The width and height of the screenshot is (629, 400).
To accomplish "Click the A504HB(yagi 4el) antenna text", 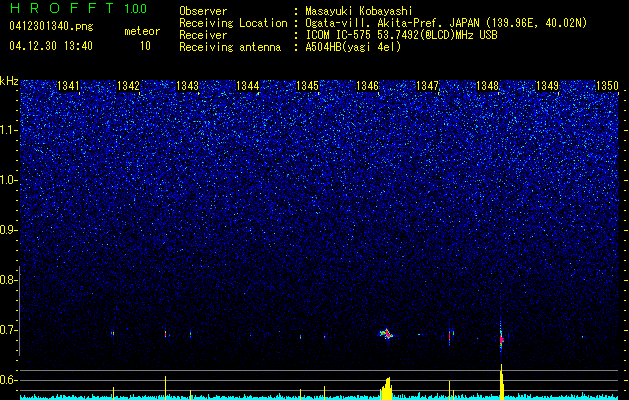I will 353,47.
